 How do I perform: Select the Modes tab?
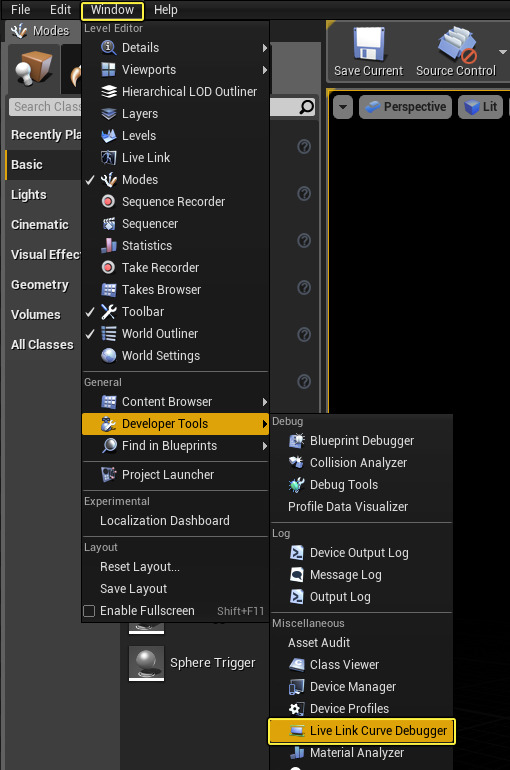coord(41,31)
